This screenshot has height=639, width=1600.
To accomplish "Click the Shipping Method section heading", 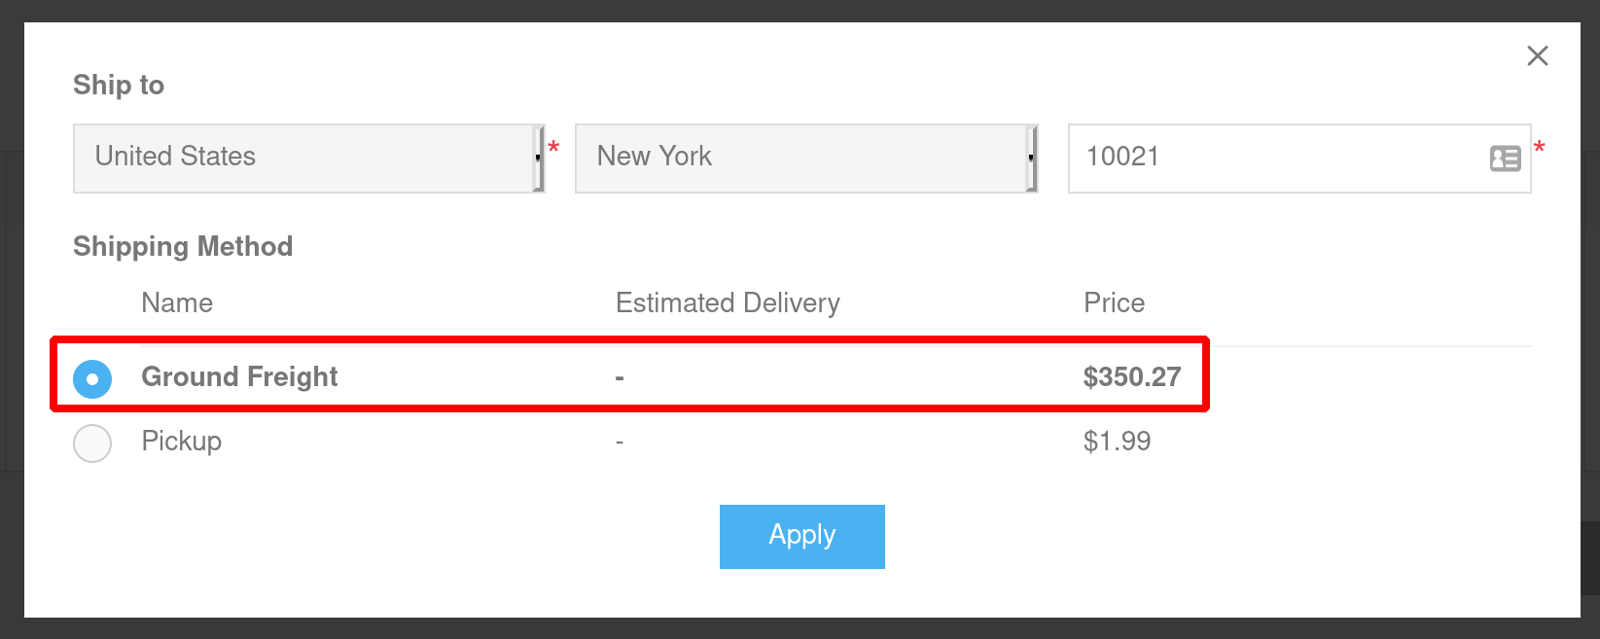I will click(x=183, y=247).
